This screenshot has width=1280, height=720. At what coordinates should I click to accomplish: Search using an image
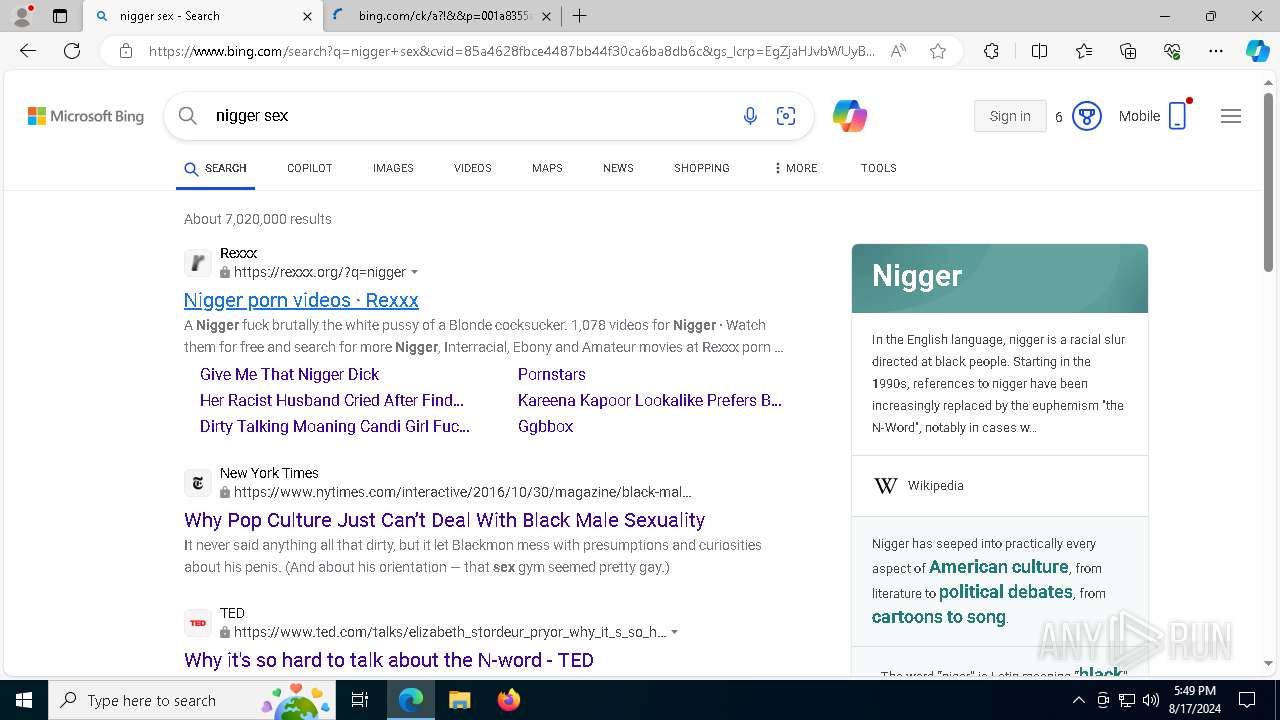pyautogui.click(x=786, y=116)
